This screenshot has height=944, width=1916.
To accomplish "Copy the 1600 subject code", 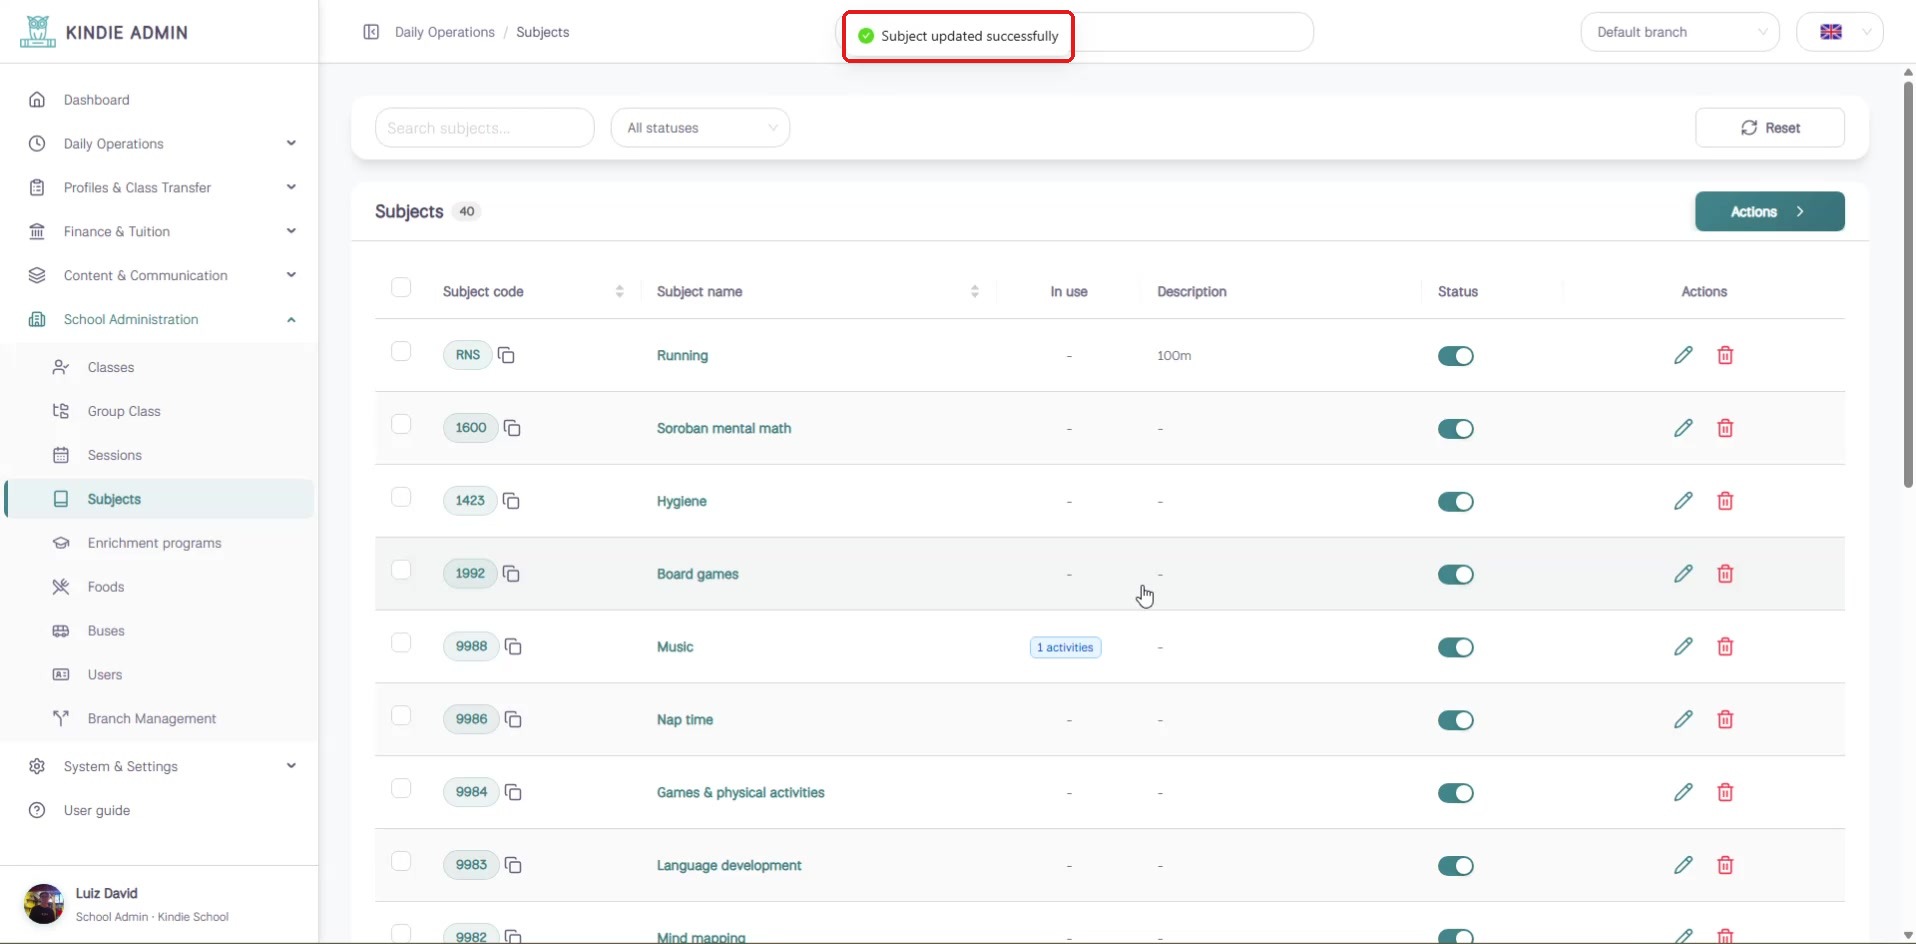I will point(512,428).
